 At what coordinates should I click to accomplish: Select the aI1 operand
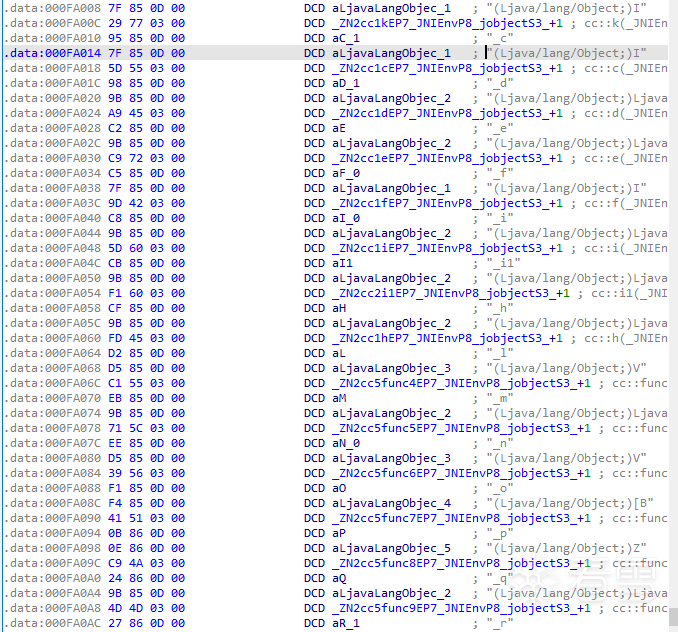(342, 263)
